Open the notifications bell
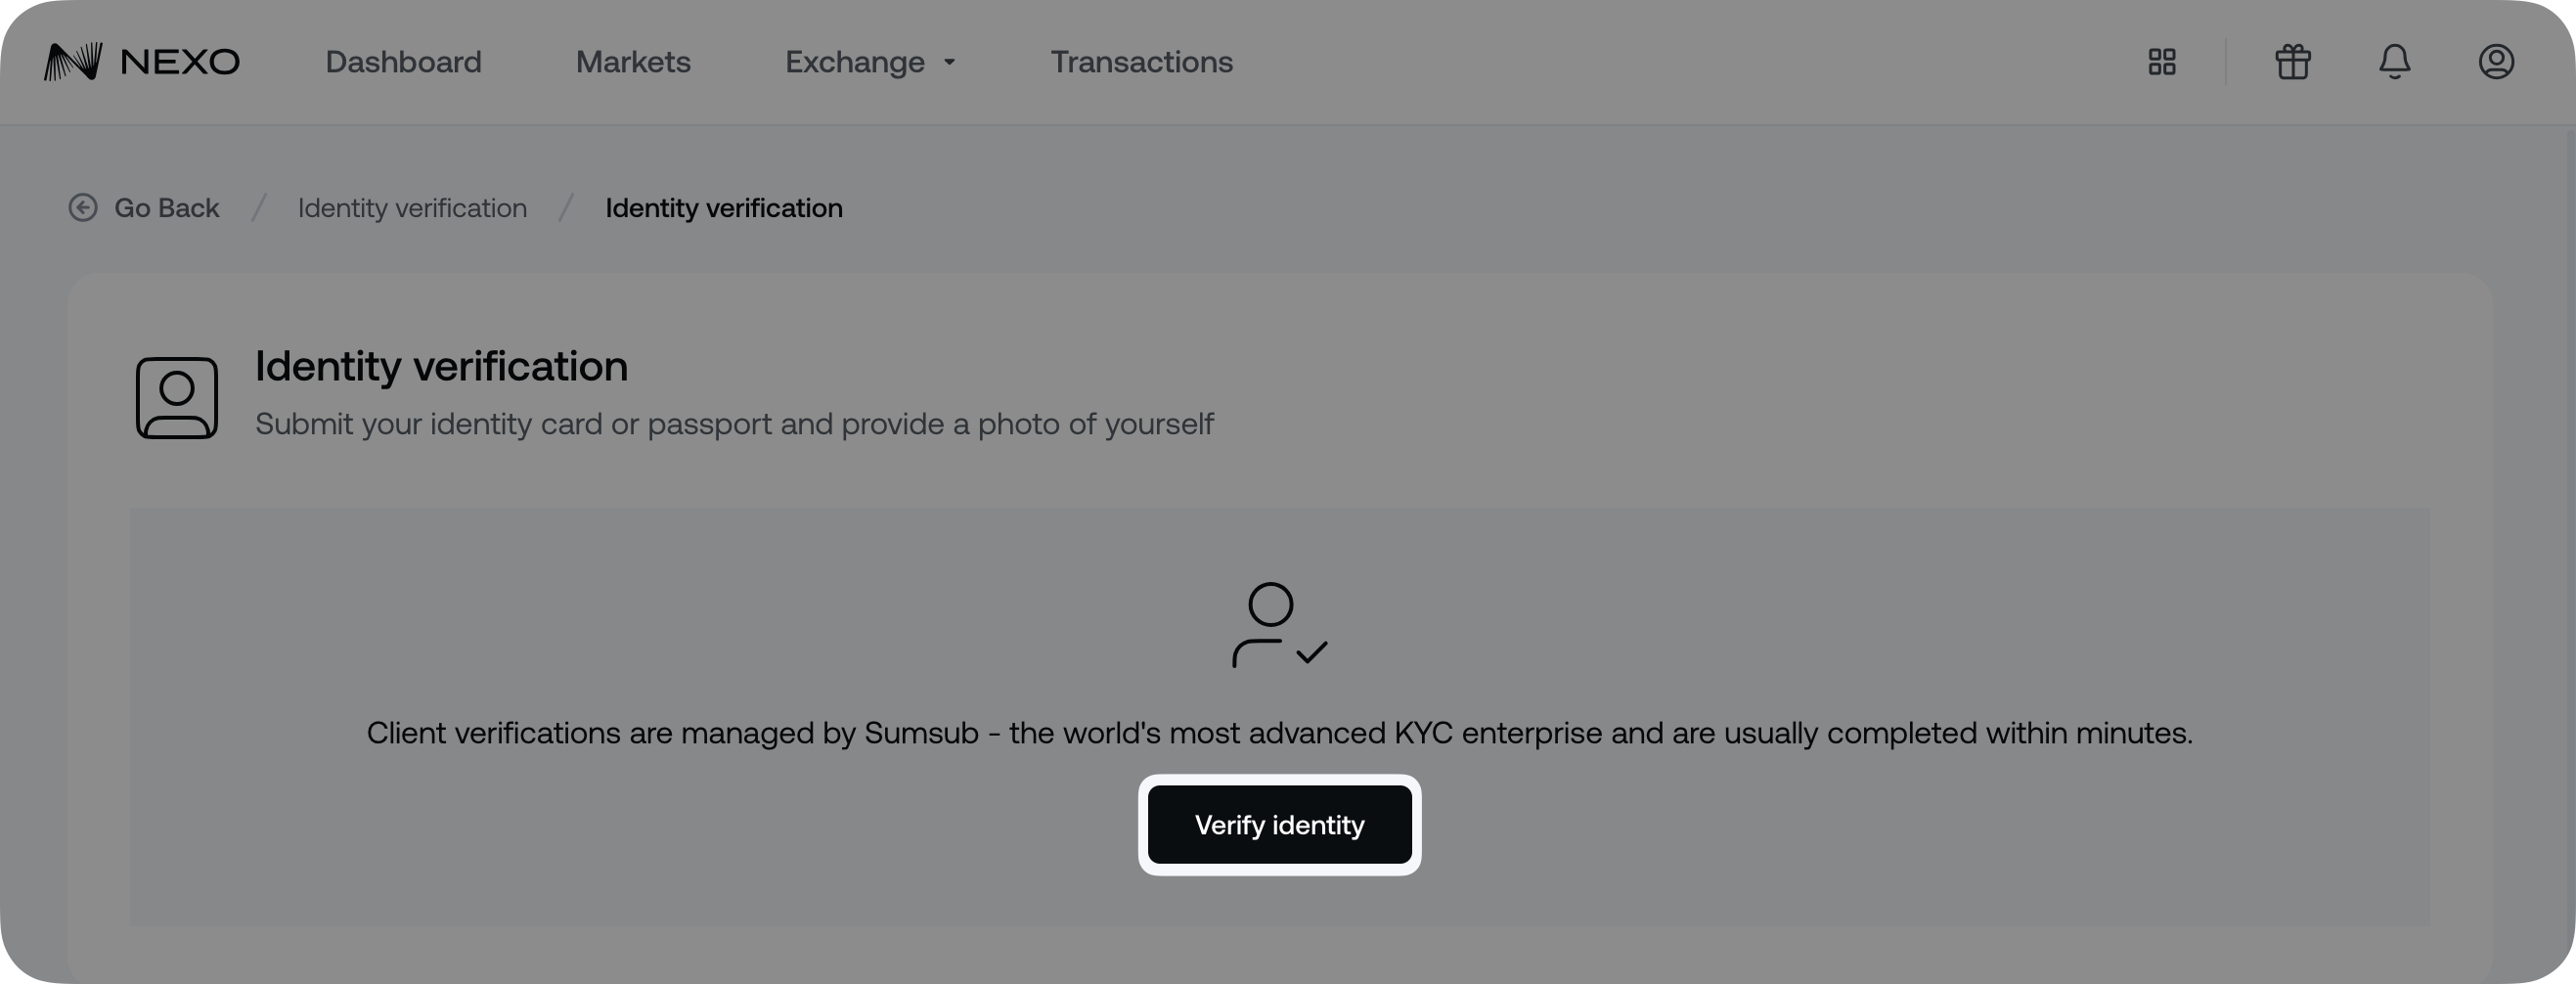This screenshot has height=984, width=2576. pyautogui.click(x=2395, y=61)
